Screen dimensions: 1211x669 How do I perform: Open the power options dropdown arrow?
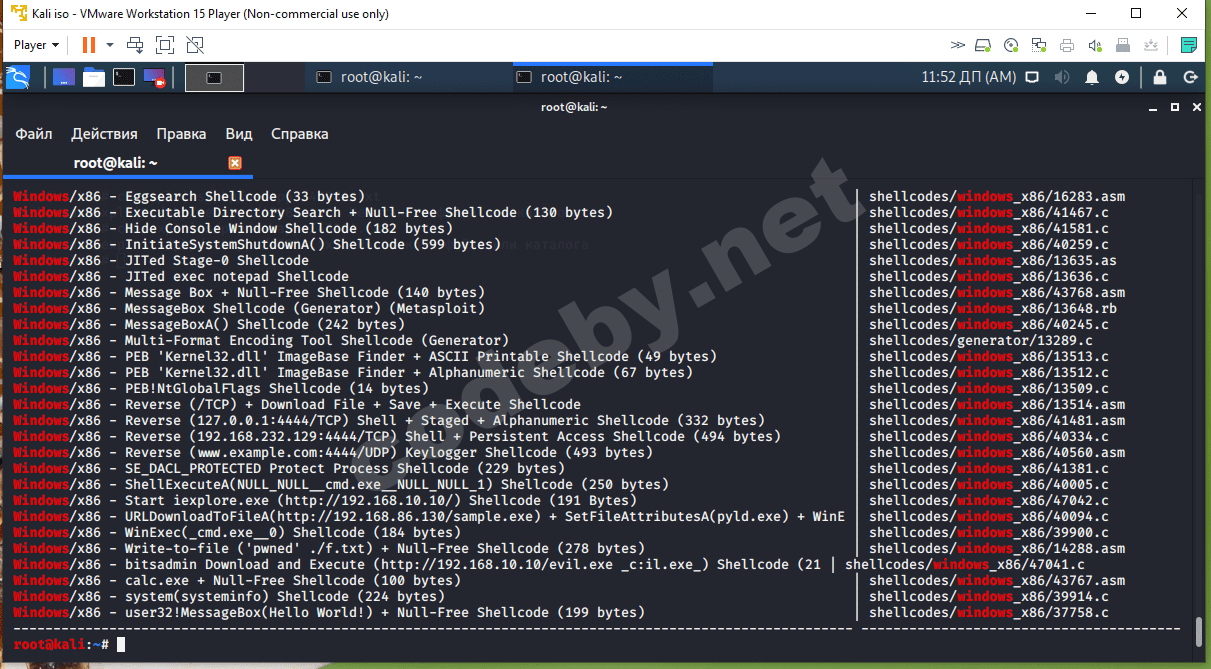[x=110, y=45]
